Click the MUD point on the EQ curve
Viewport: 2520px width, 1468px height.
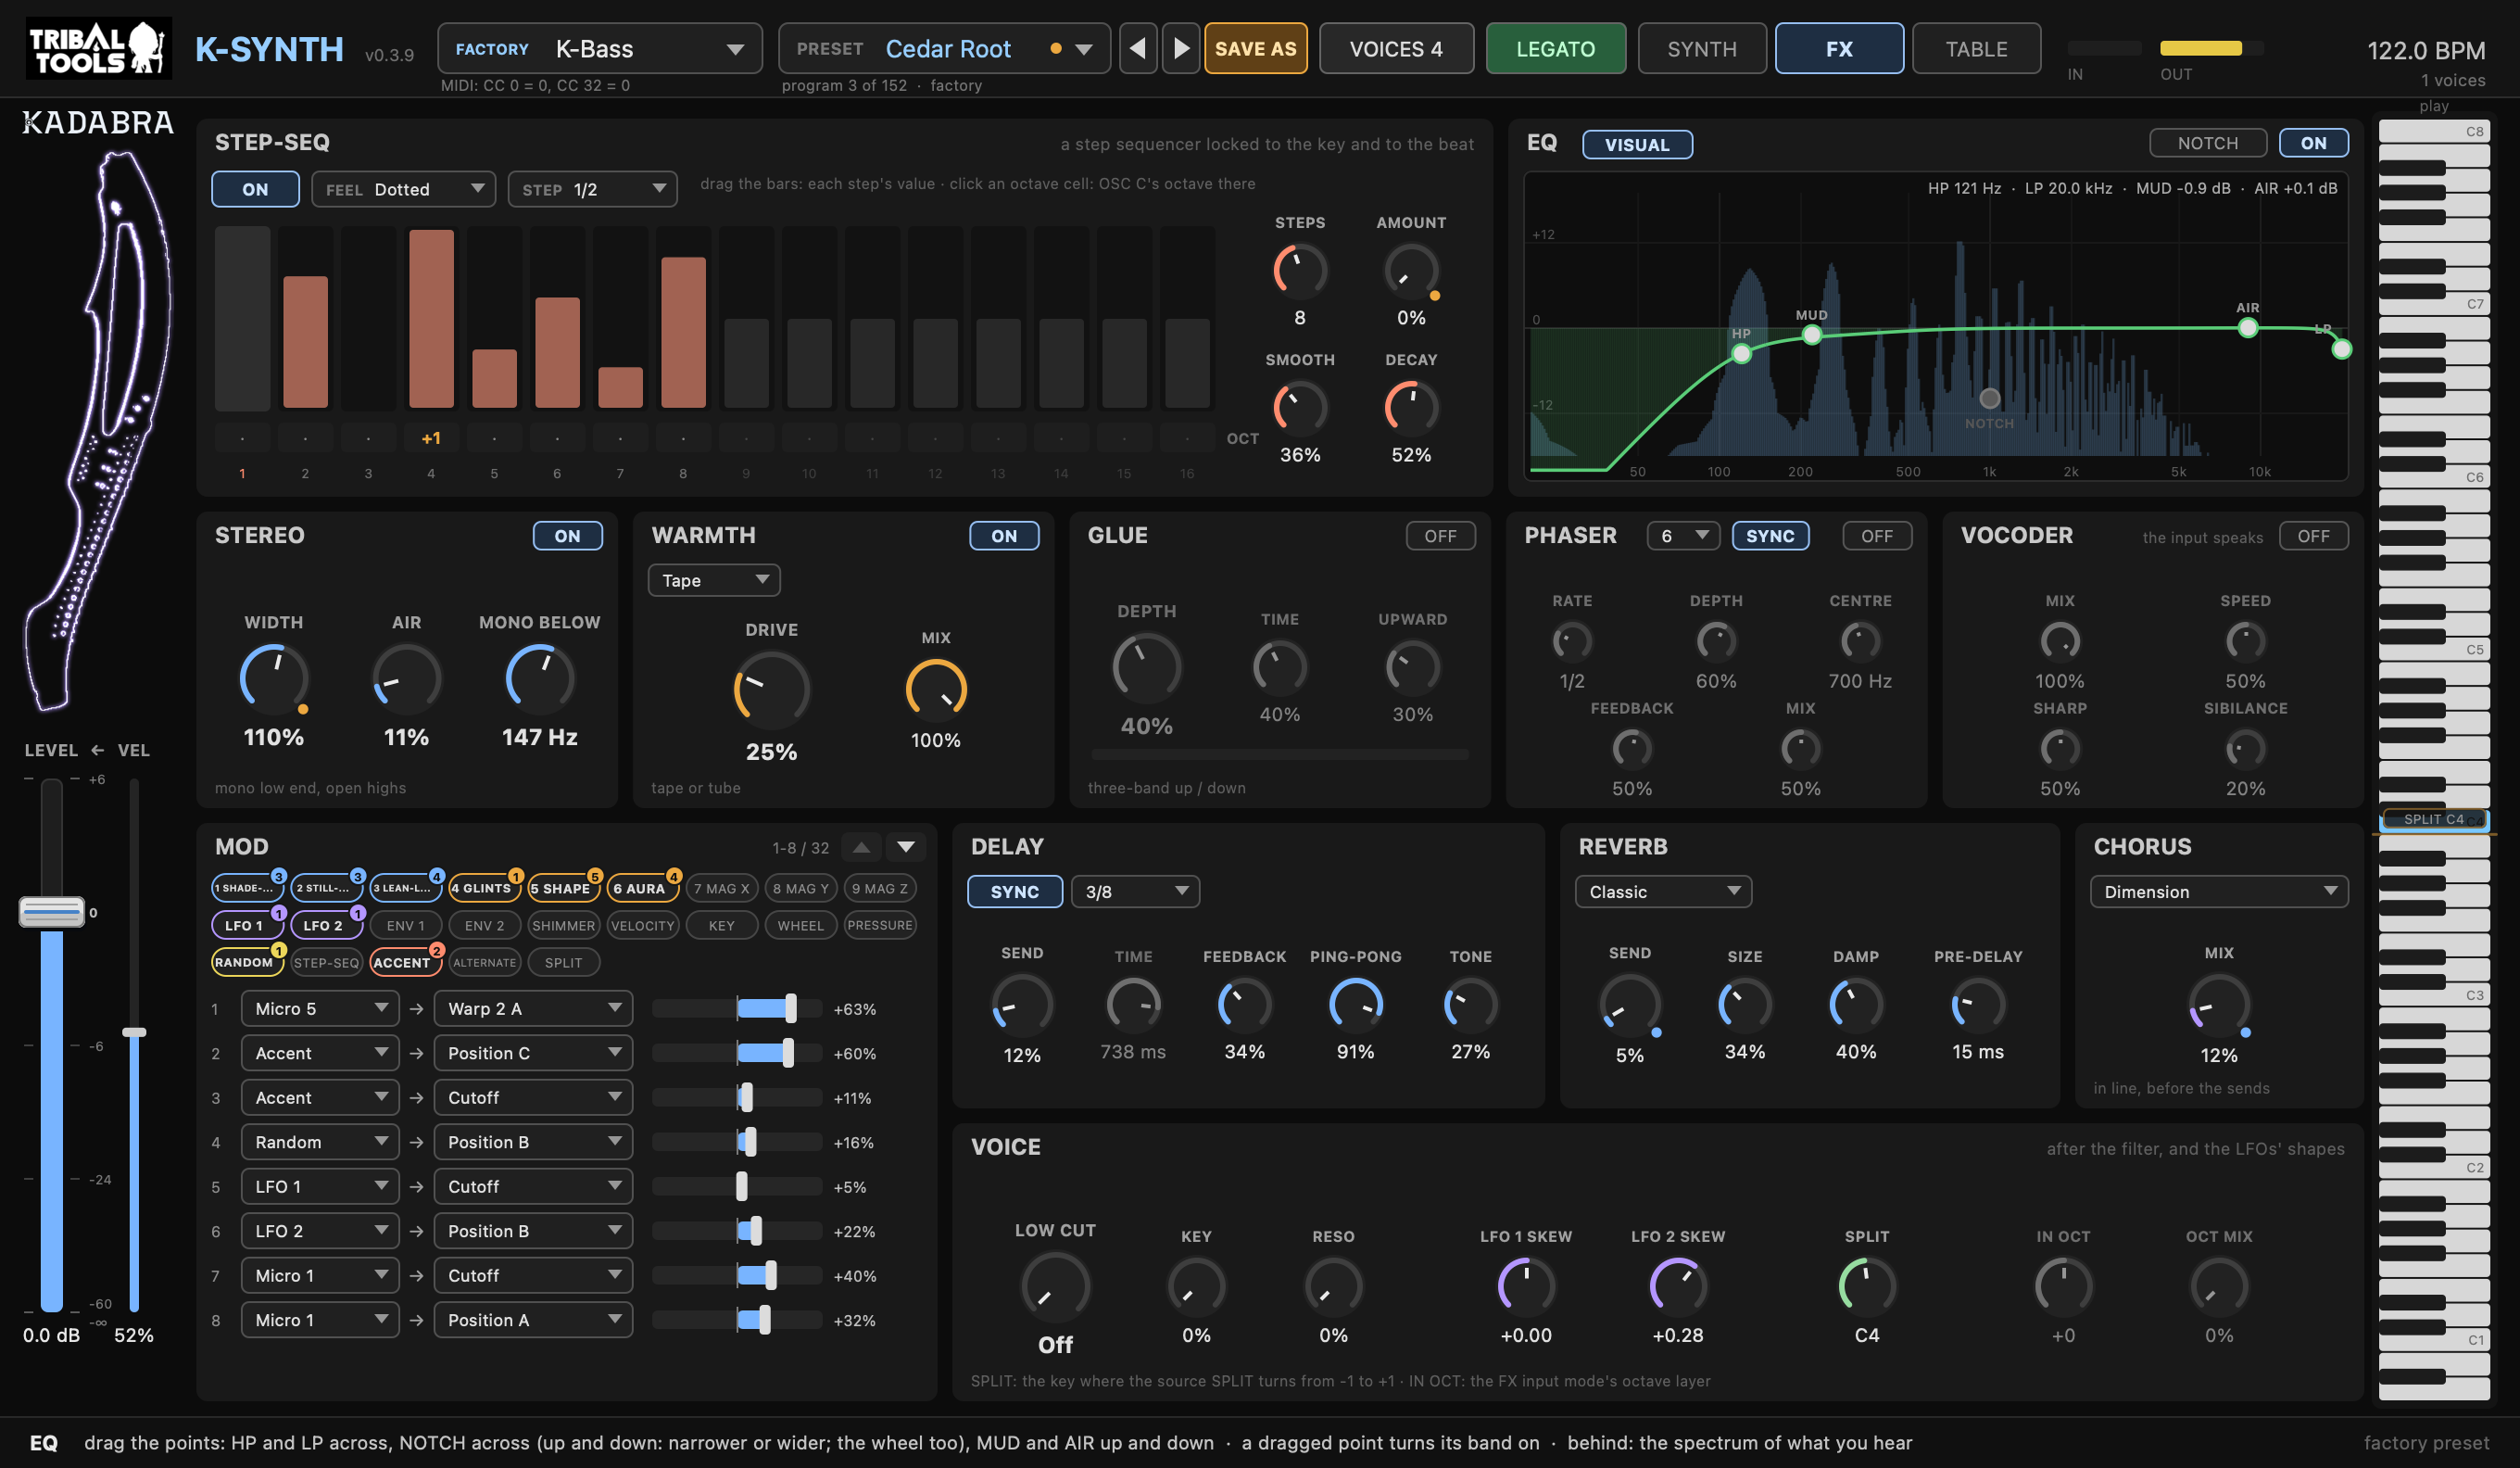1811,335
